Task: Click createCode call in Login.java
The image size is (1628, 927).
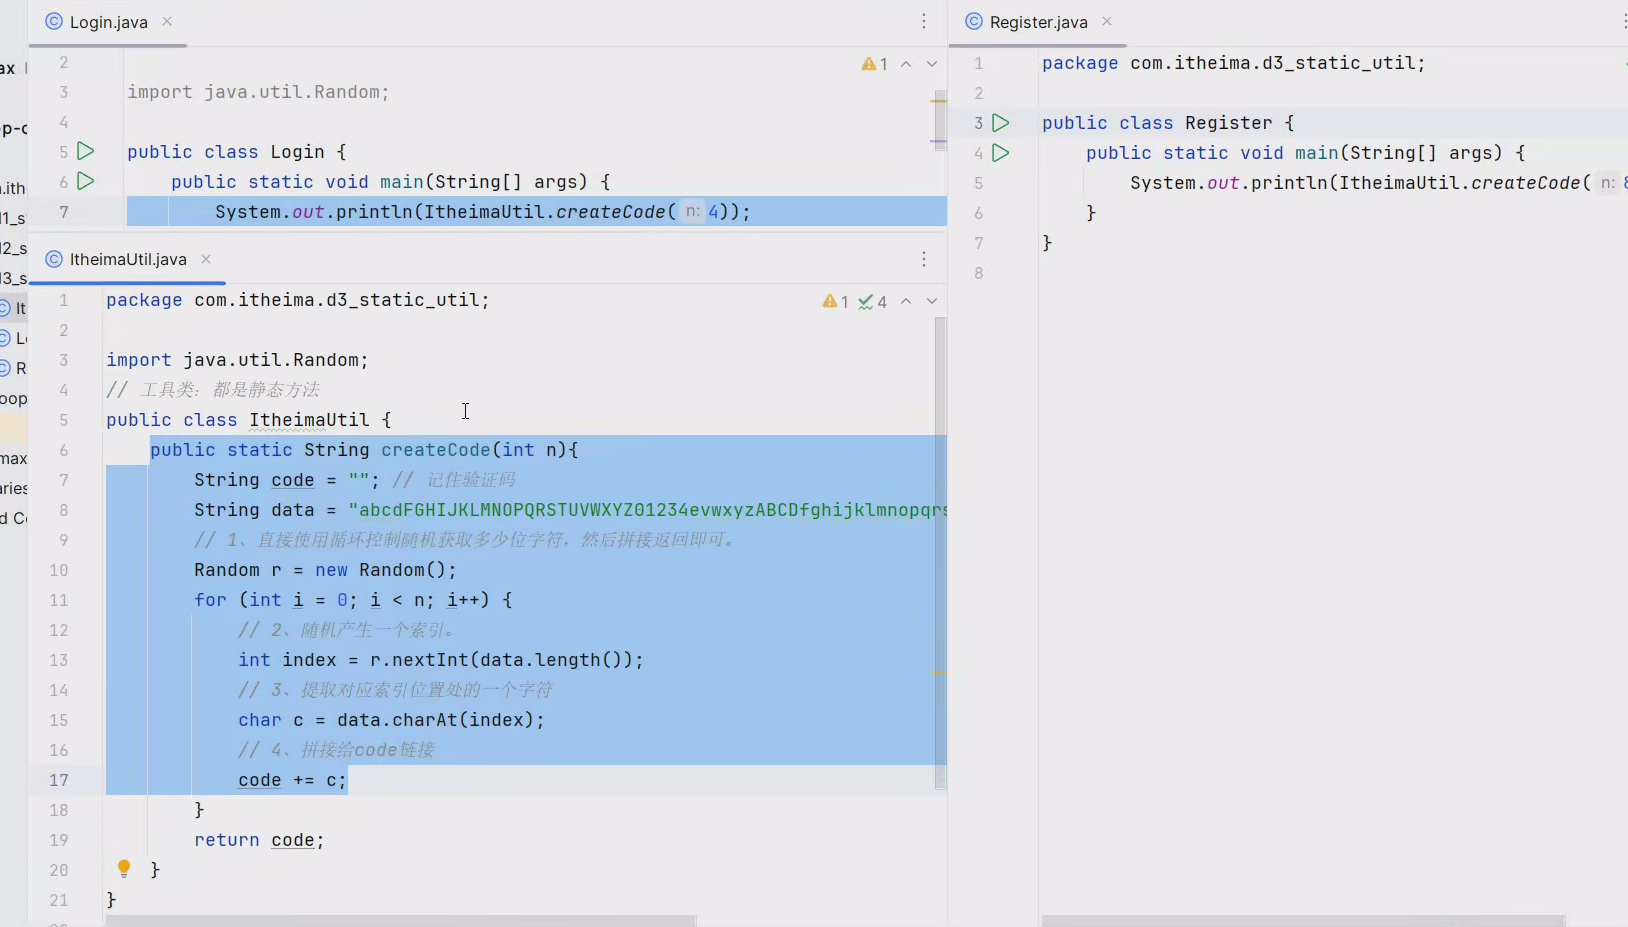Action: 611,212
